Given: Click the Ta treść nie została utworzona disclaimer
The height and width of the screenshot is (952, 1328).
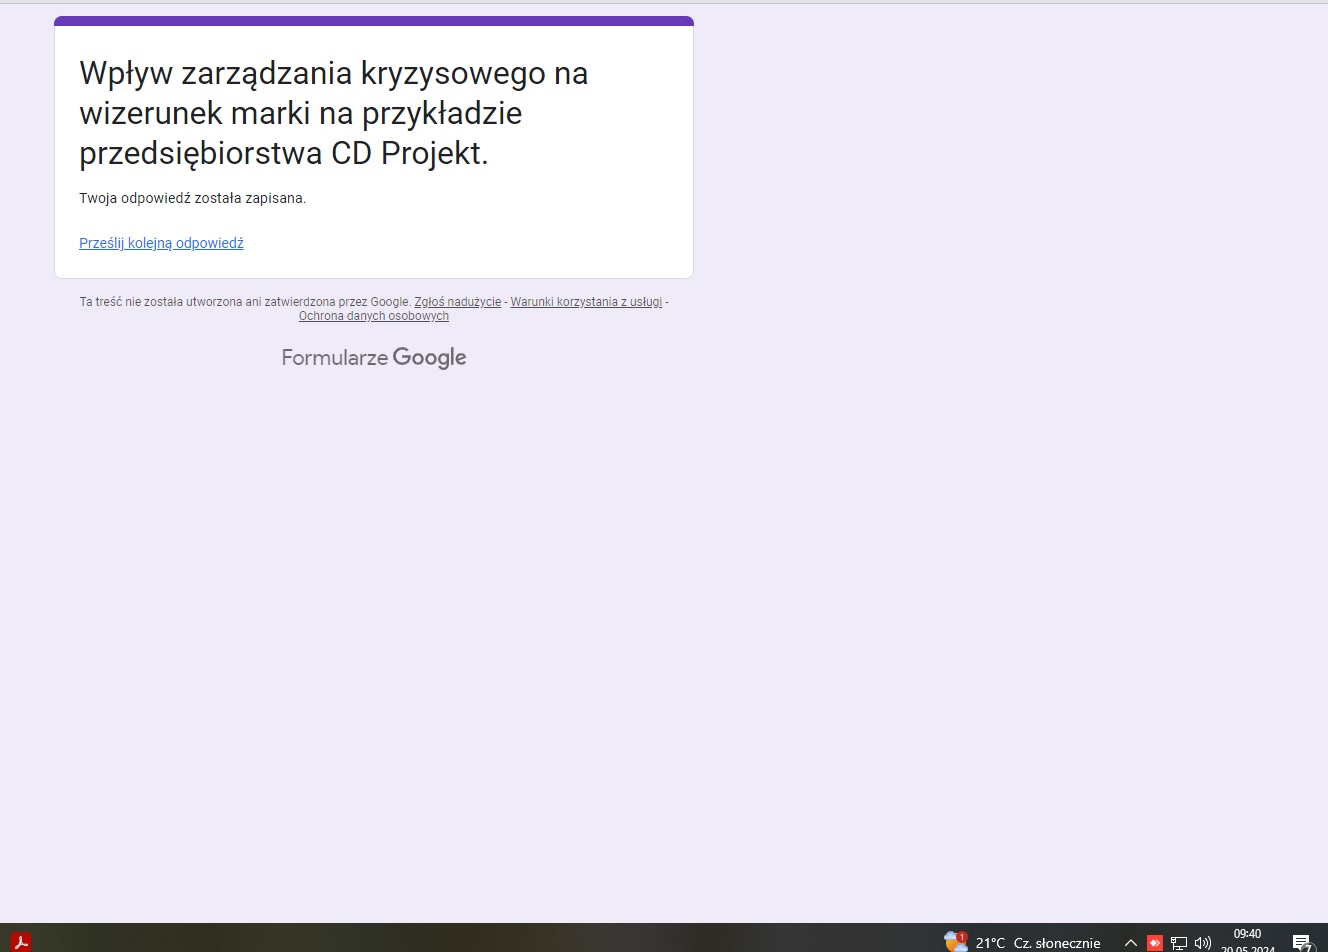Looking at the screenshot, I should 245,302.
